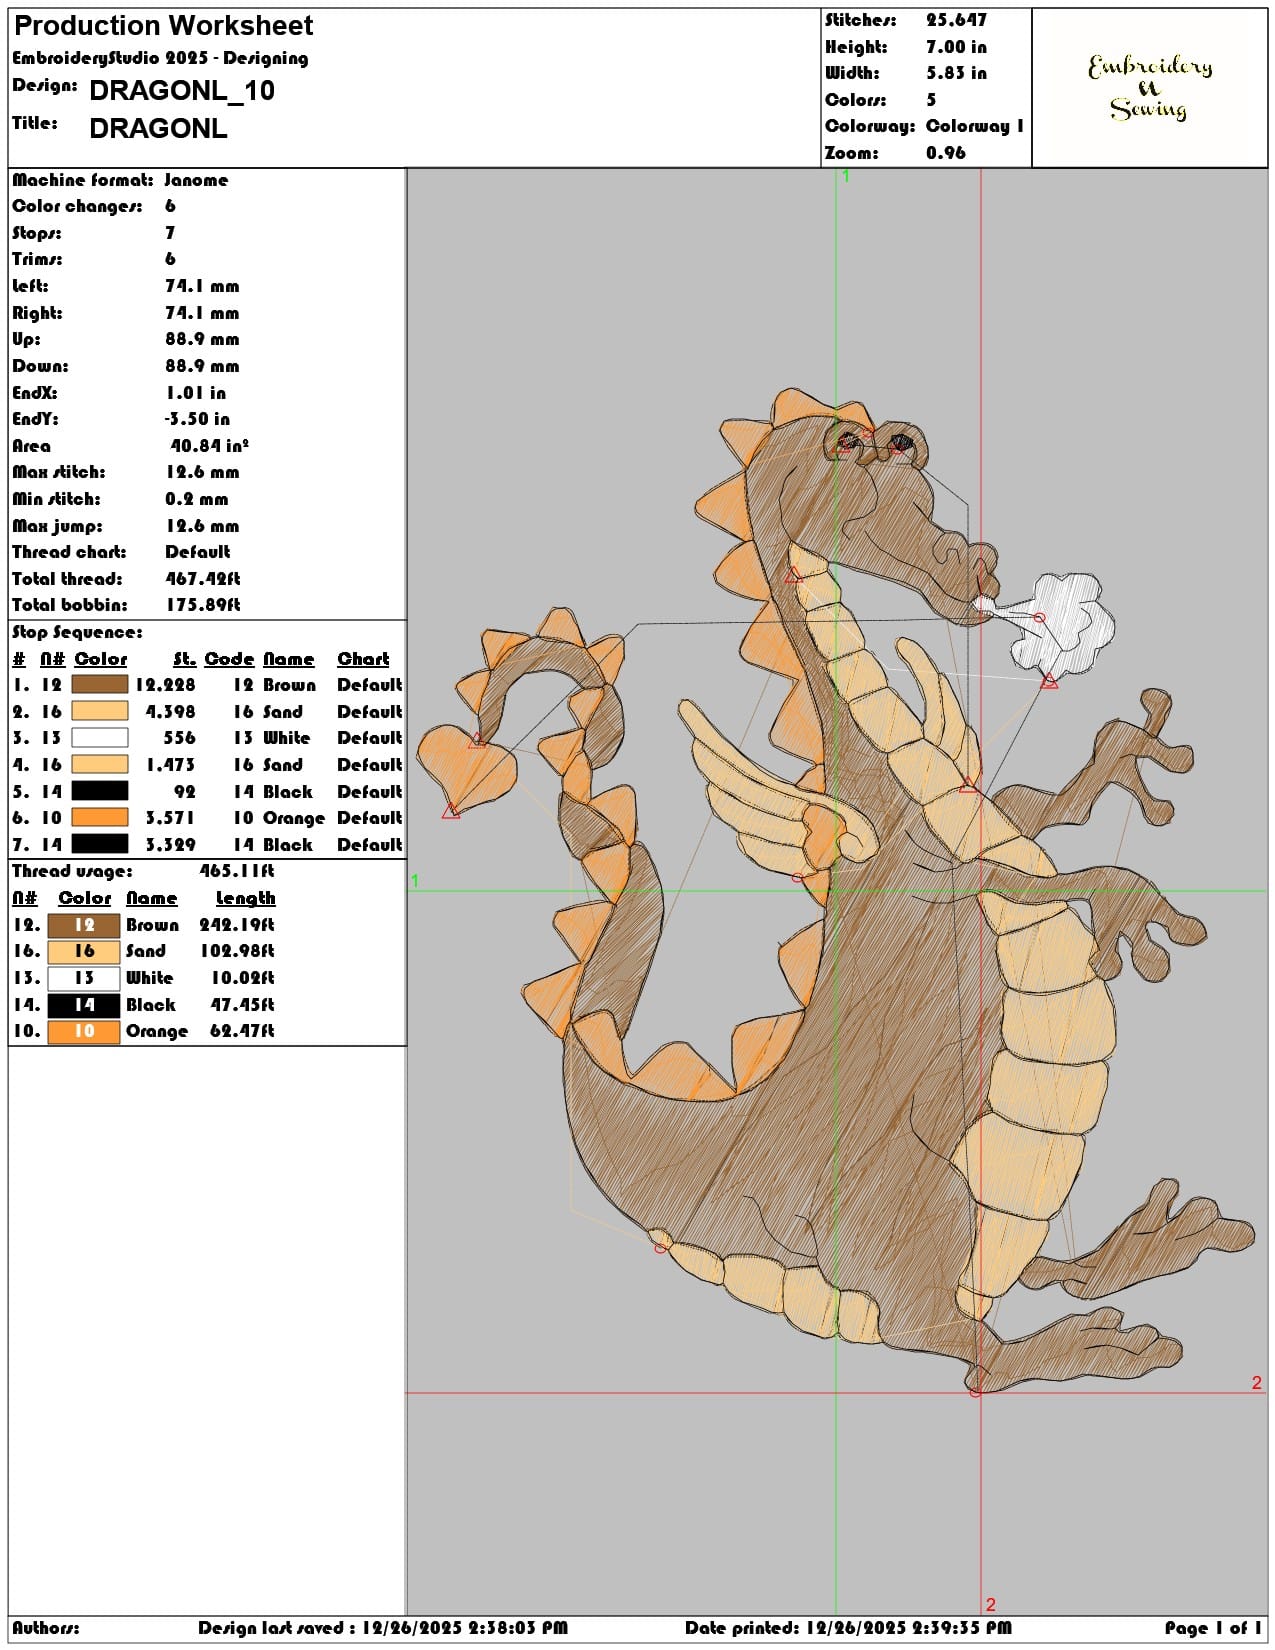Click the 'Production Worksheet' heading
The height and width of the screenshot is (1650, 1275).
164,26
